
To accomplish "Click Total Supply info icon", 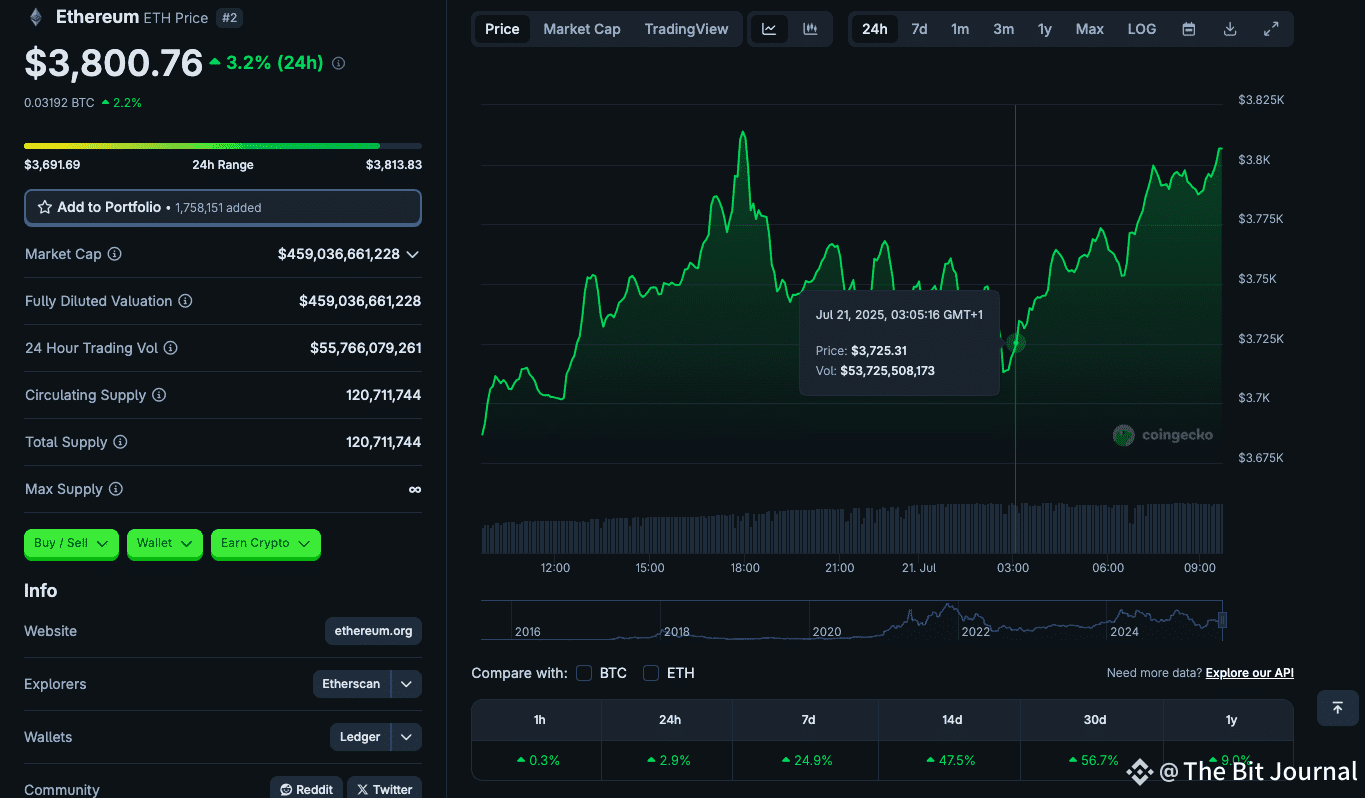I will [120, 442].
